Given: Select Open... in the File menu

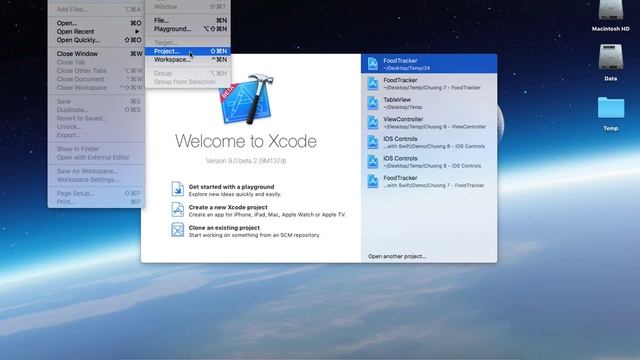Looking at the screenshot, I should pyautogui.click(x=96, y=23).
